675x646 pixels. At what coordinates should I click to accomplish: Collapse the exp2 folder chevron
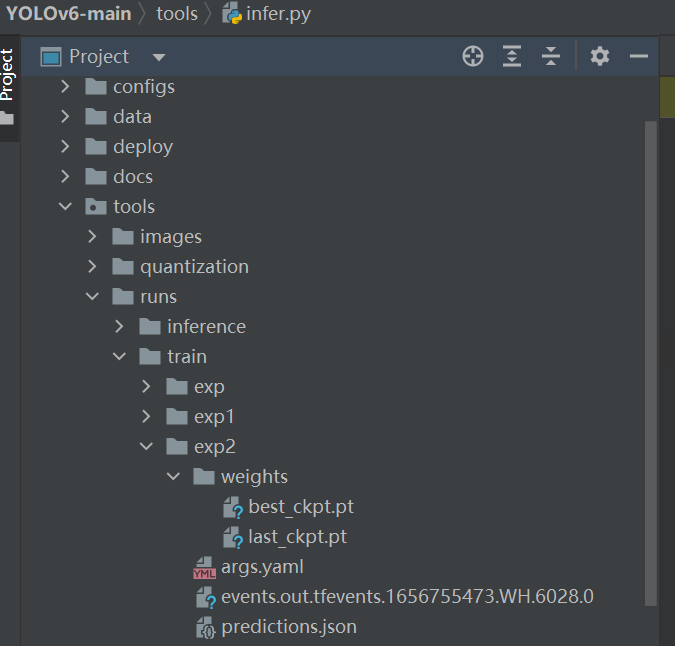point(146,446)
